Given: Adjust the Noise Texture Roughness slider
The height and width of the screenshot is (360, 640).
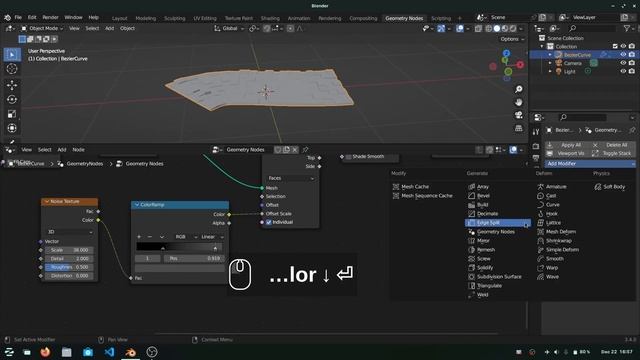Looking at the screenshot, I should tap(69, 267).
